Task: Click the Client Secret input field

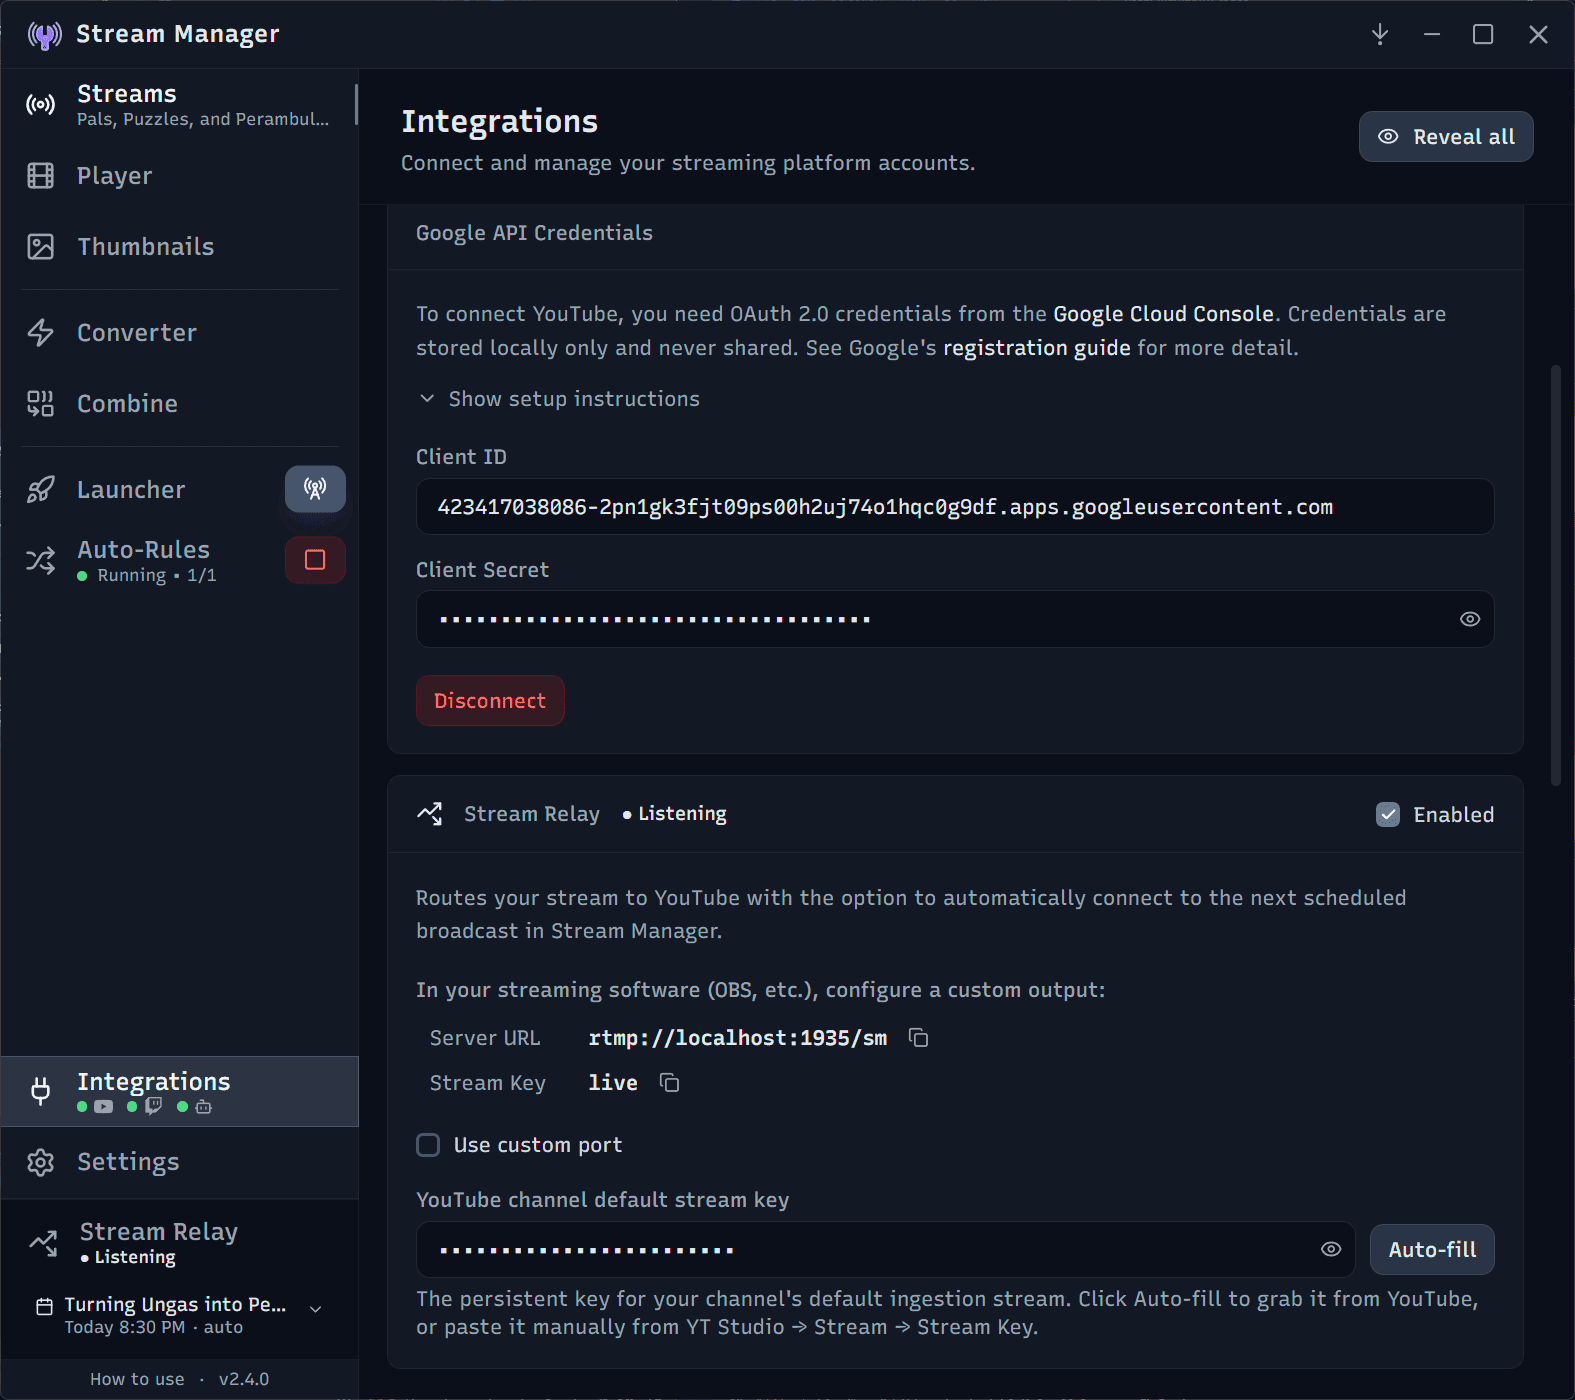Action: coord(955,619)
